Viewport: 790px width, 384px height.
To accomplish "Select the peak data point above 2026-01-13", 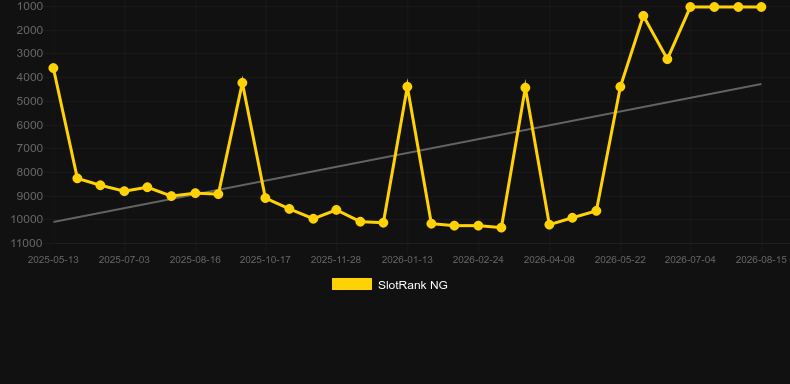I will click(407, 87).
